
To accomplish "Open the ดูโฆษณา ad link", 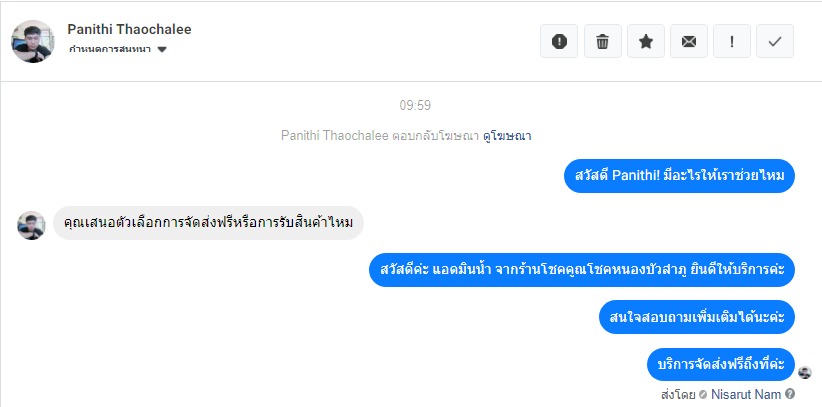I will click(514, 135).
